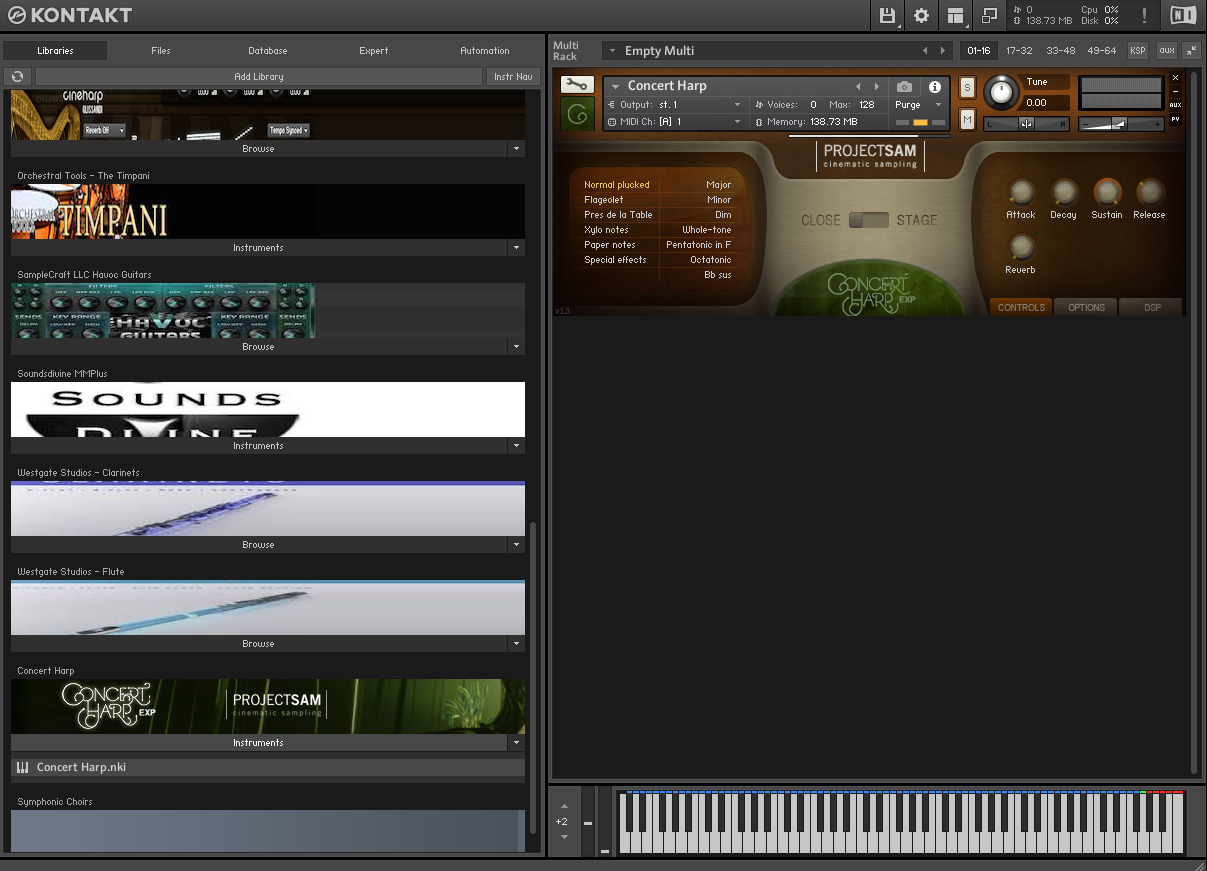This screenshot has width=1207, height=871.
Task: Expand the Timpani library options arrow
Action: click(x=516, y=248)
